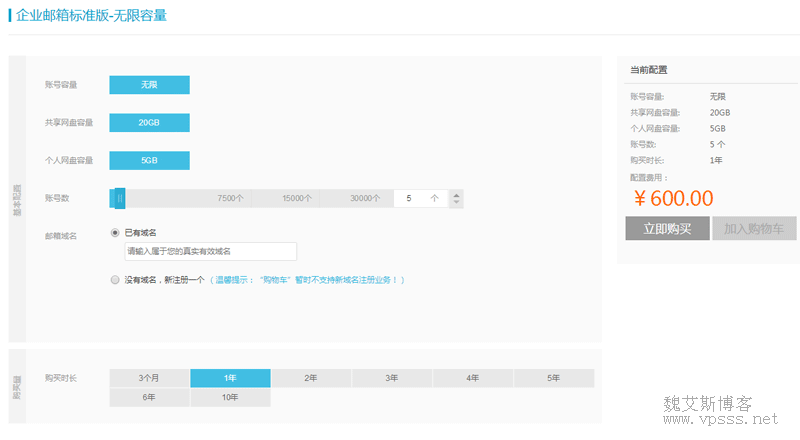Viewport: 800px width, 440px height.
Task: Select the 没有域名 radio button
Action: click(116, 280)
